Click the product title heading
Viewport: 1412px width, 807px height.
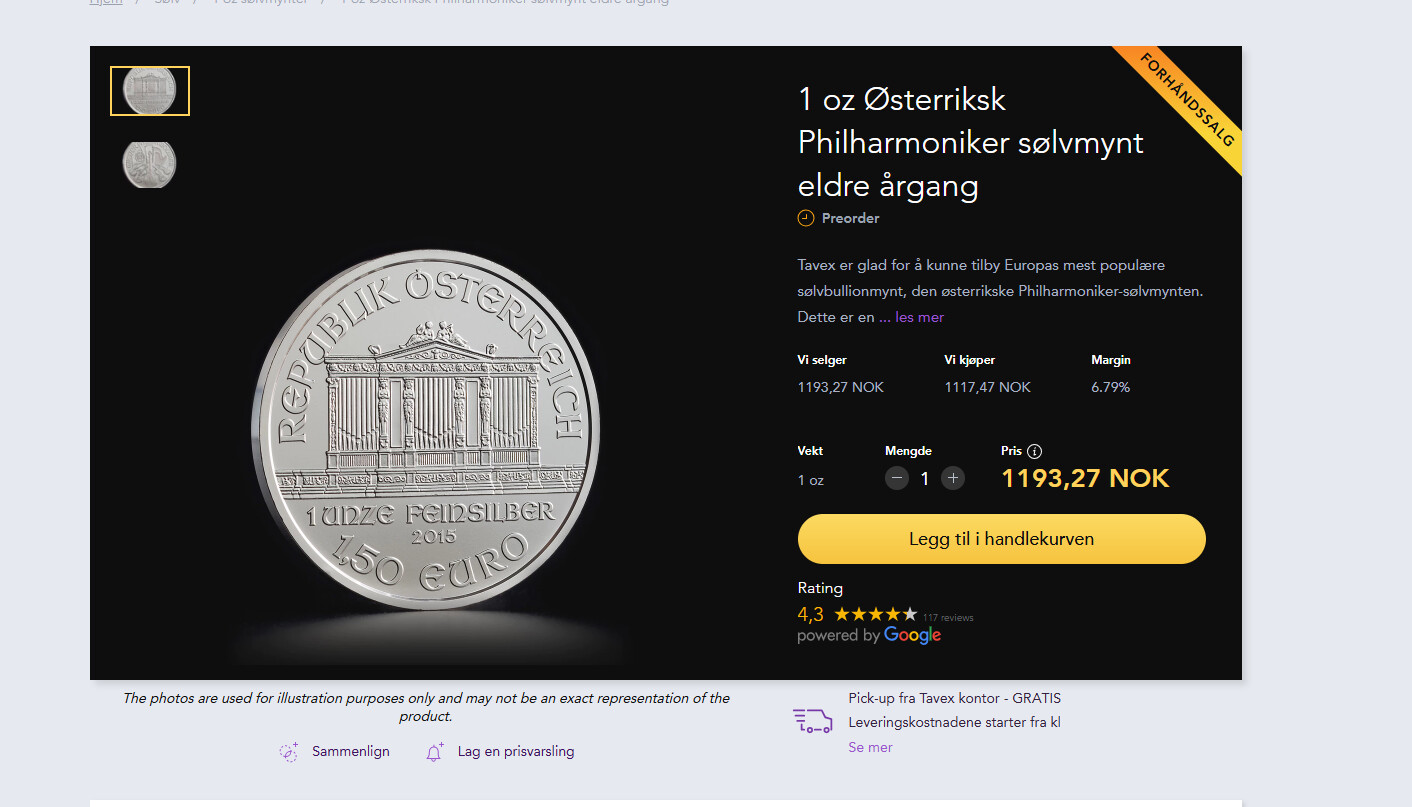[x=970, y=142]
